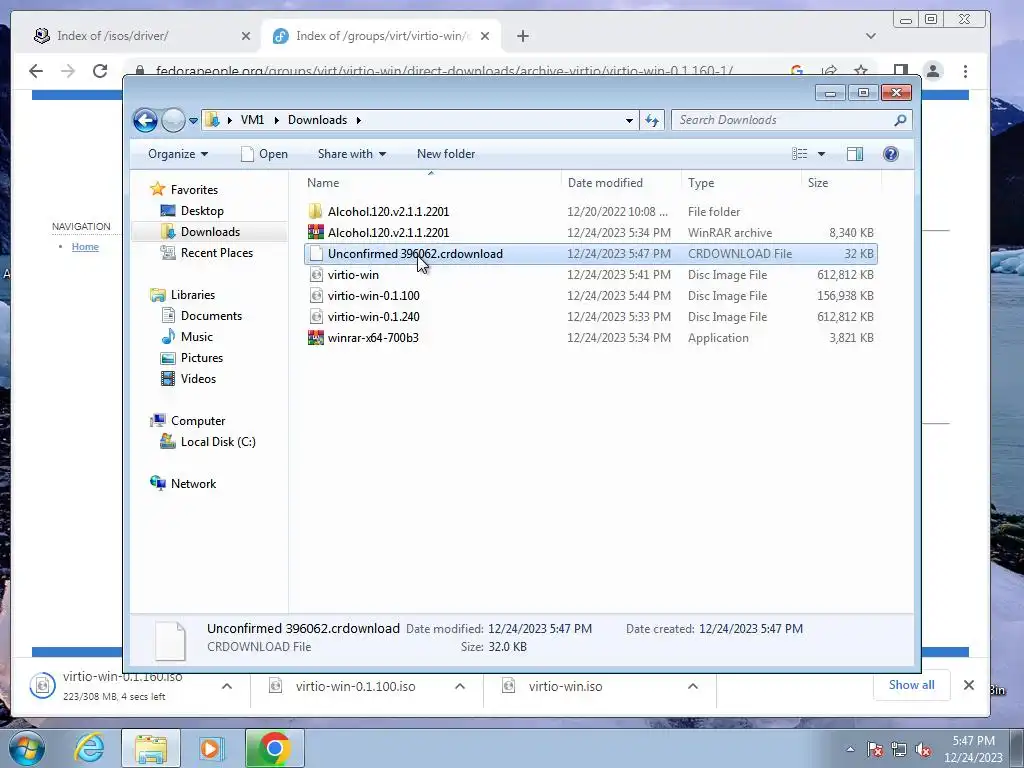The image size is (1024, 768).
Task: Sort by the Type column header
Action: point(741,183)
